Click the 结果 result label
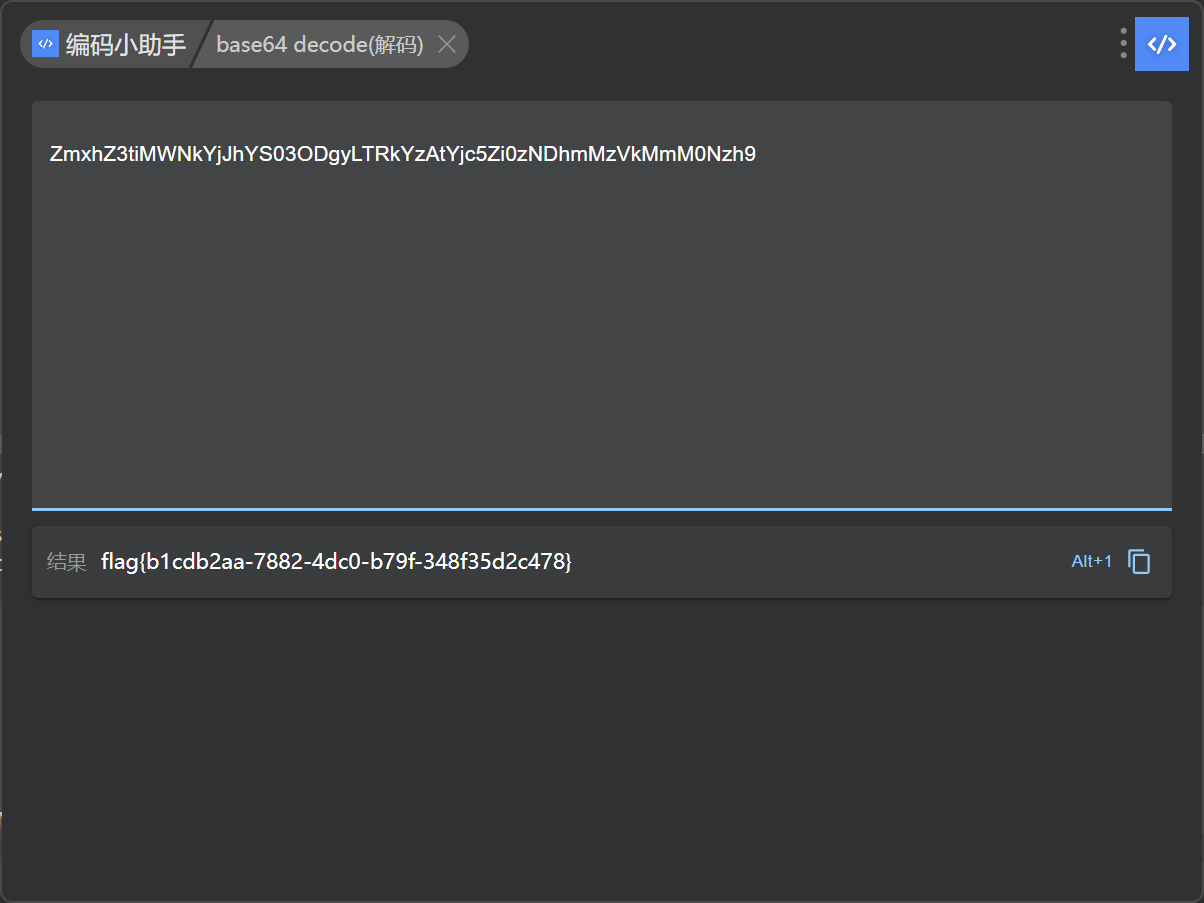1204x903 pixels. click(x=66, y=562)
